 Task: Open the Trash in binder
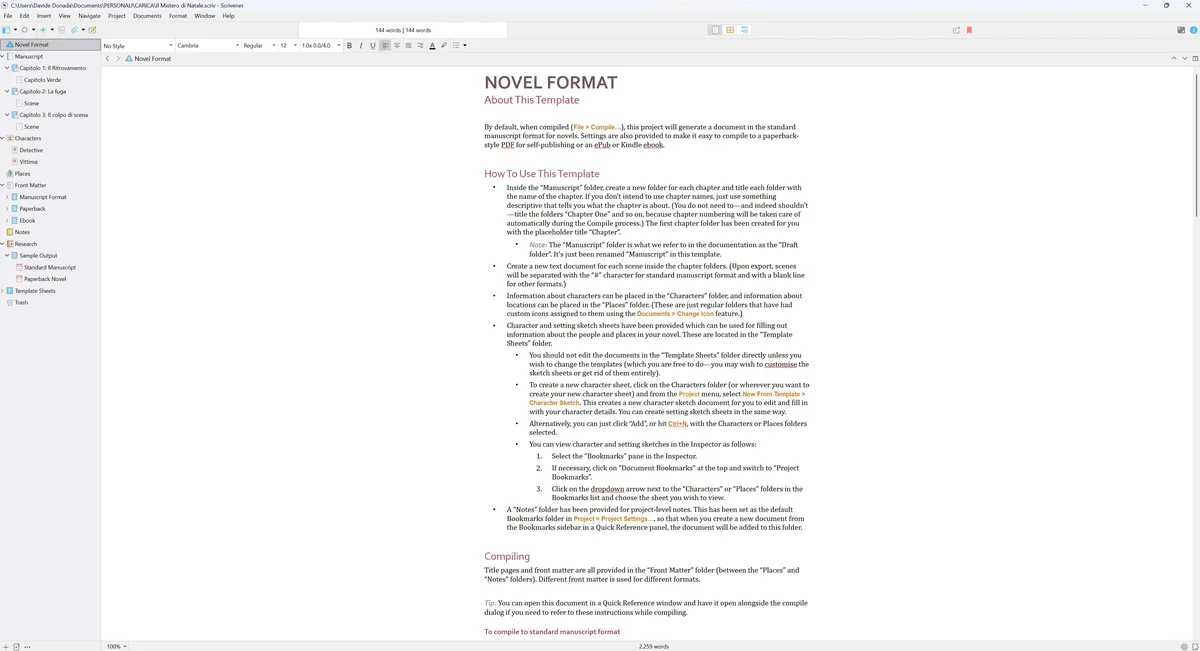coord(21,302)
